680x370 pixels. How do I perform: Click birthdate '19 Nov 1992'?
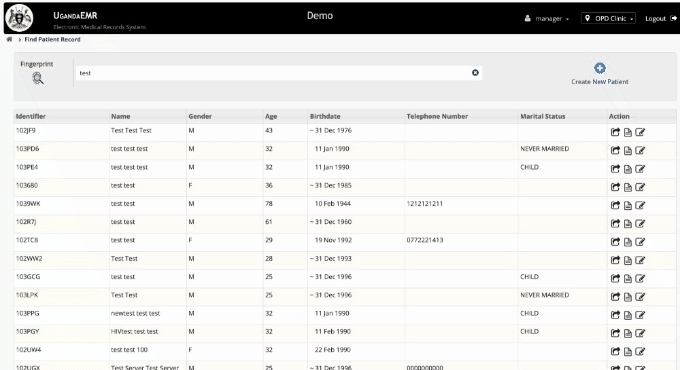pyautogui.click(x=333, y=240)
